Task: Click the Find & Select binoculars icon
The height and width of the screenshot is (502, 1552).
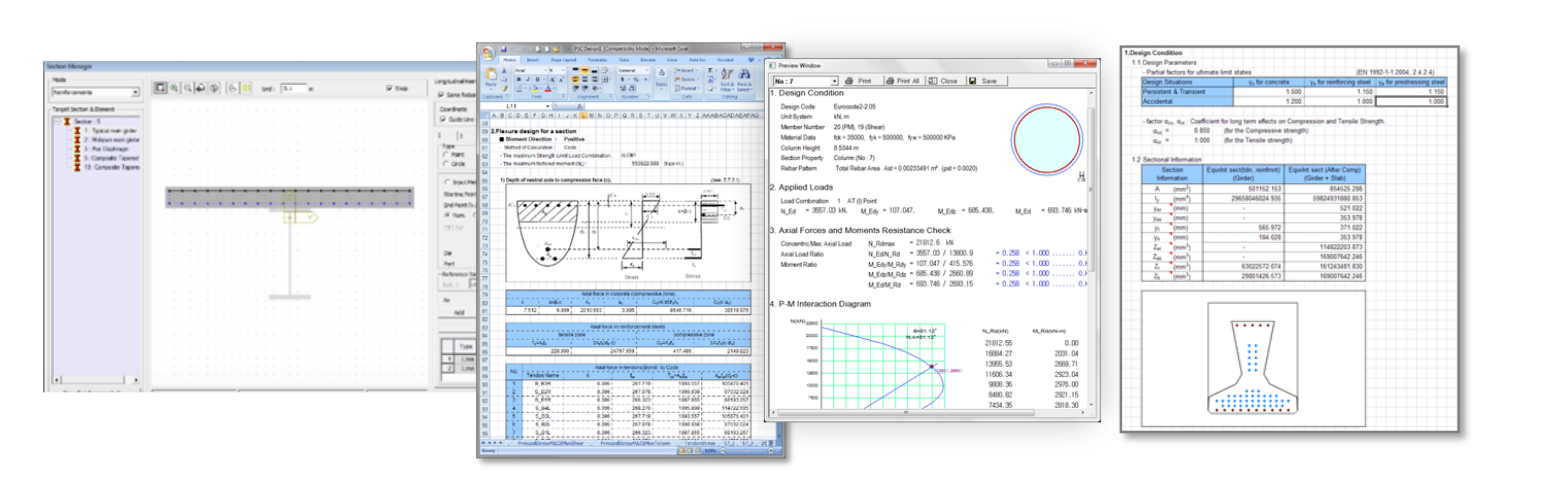Action: click(x=744, y=74)
